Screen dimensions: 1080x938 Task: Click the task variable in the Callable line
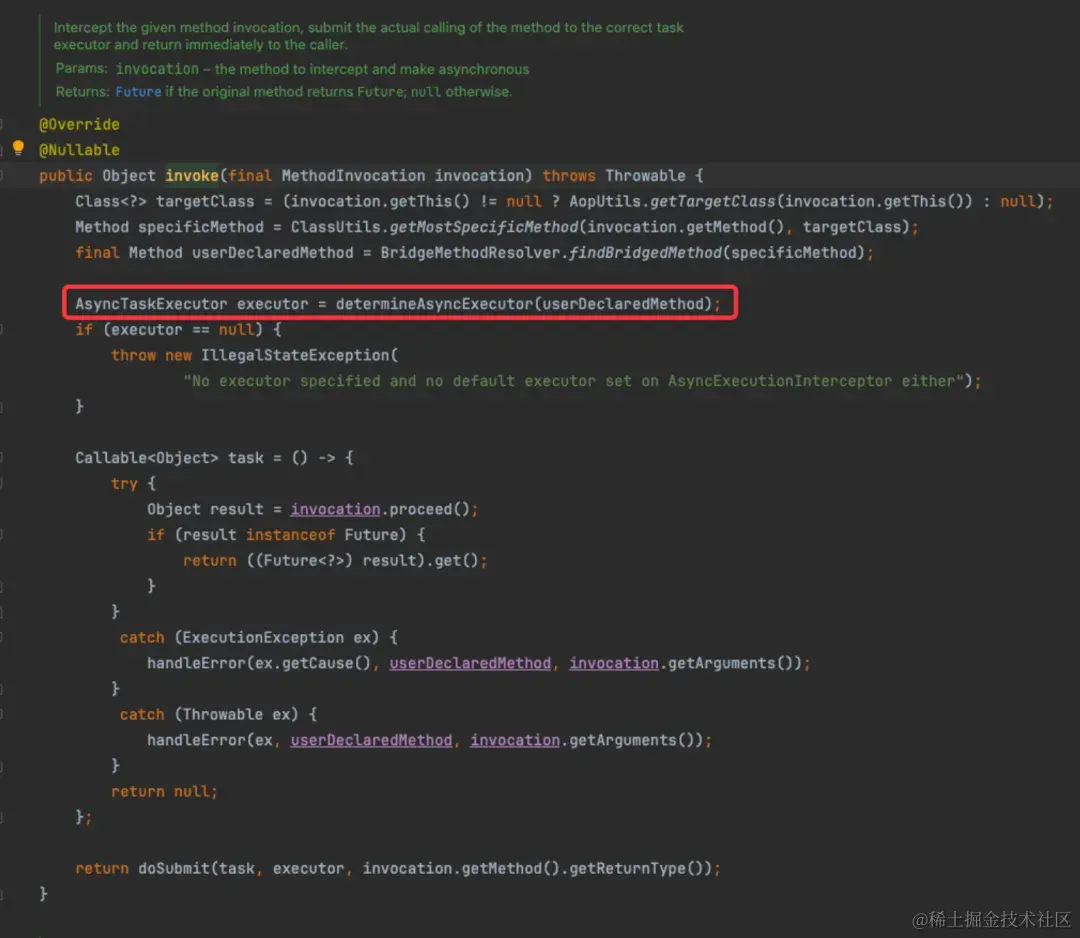246,458
